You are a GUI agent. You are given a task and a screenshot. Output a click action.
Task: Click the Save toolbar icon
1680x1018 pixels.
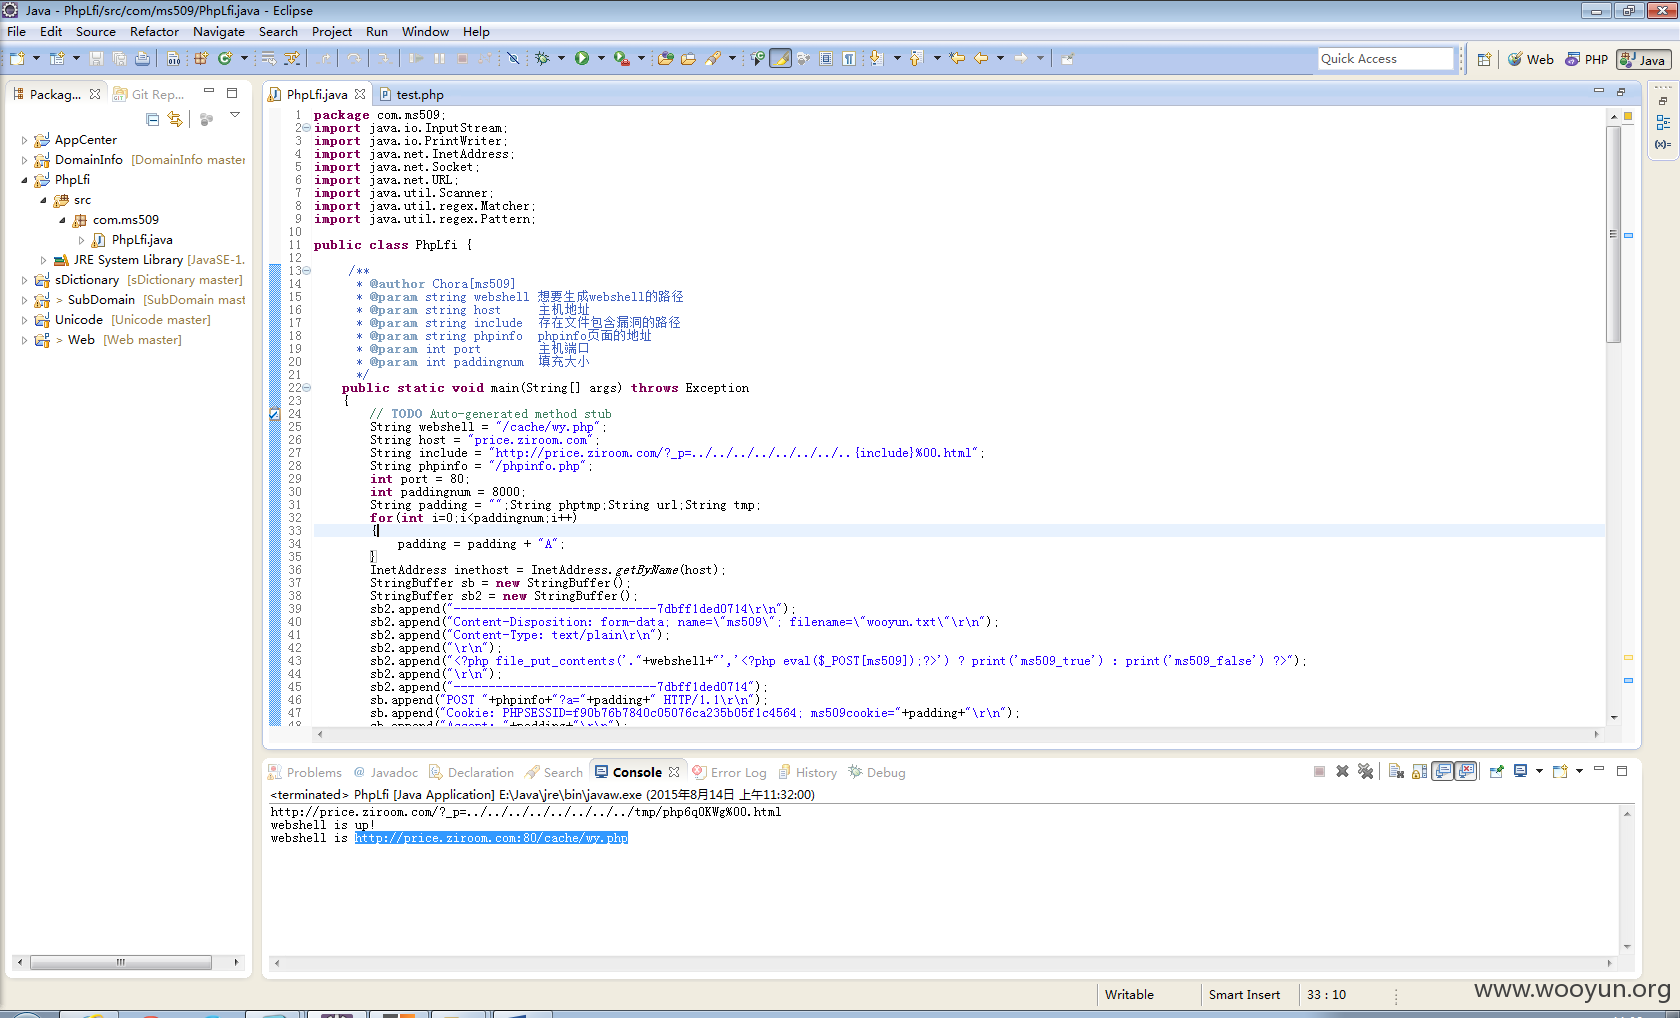click(x=96, y=59)
